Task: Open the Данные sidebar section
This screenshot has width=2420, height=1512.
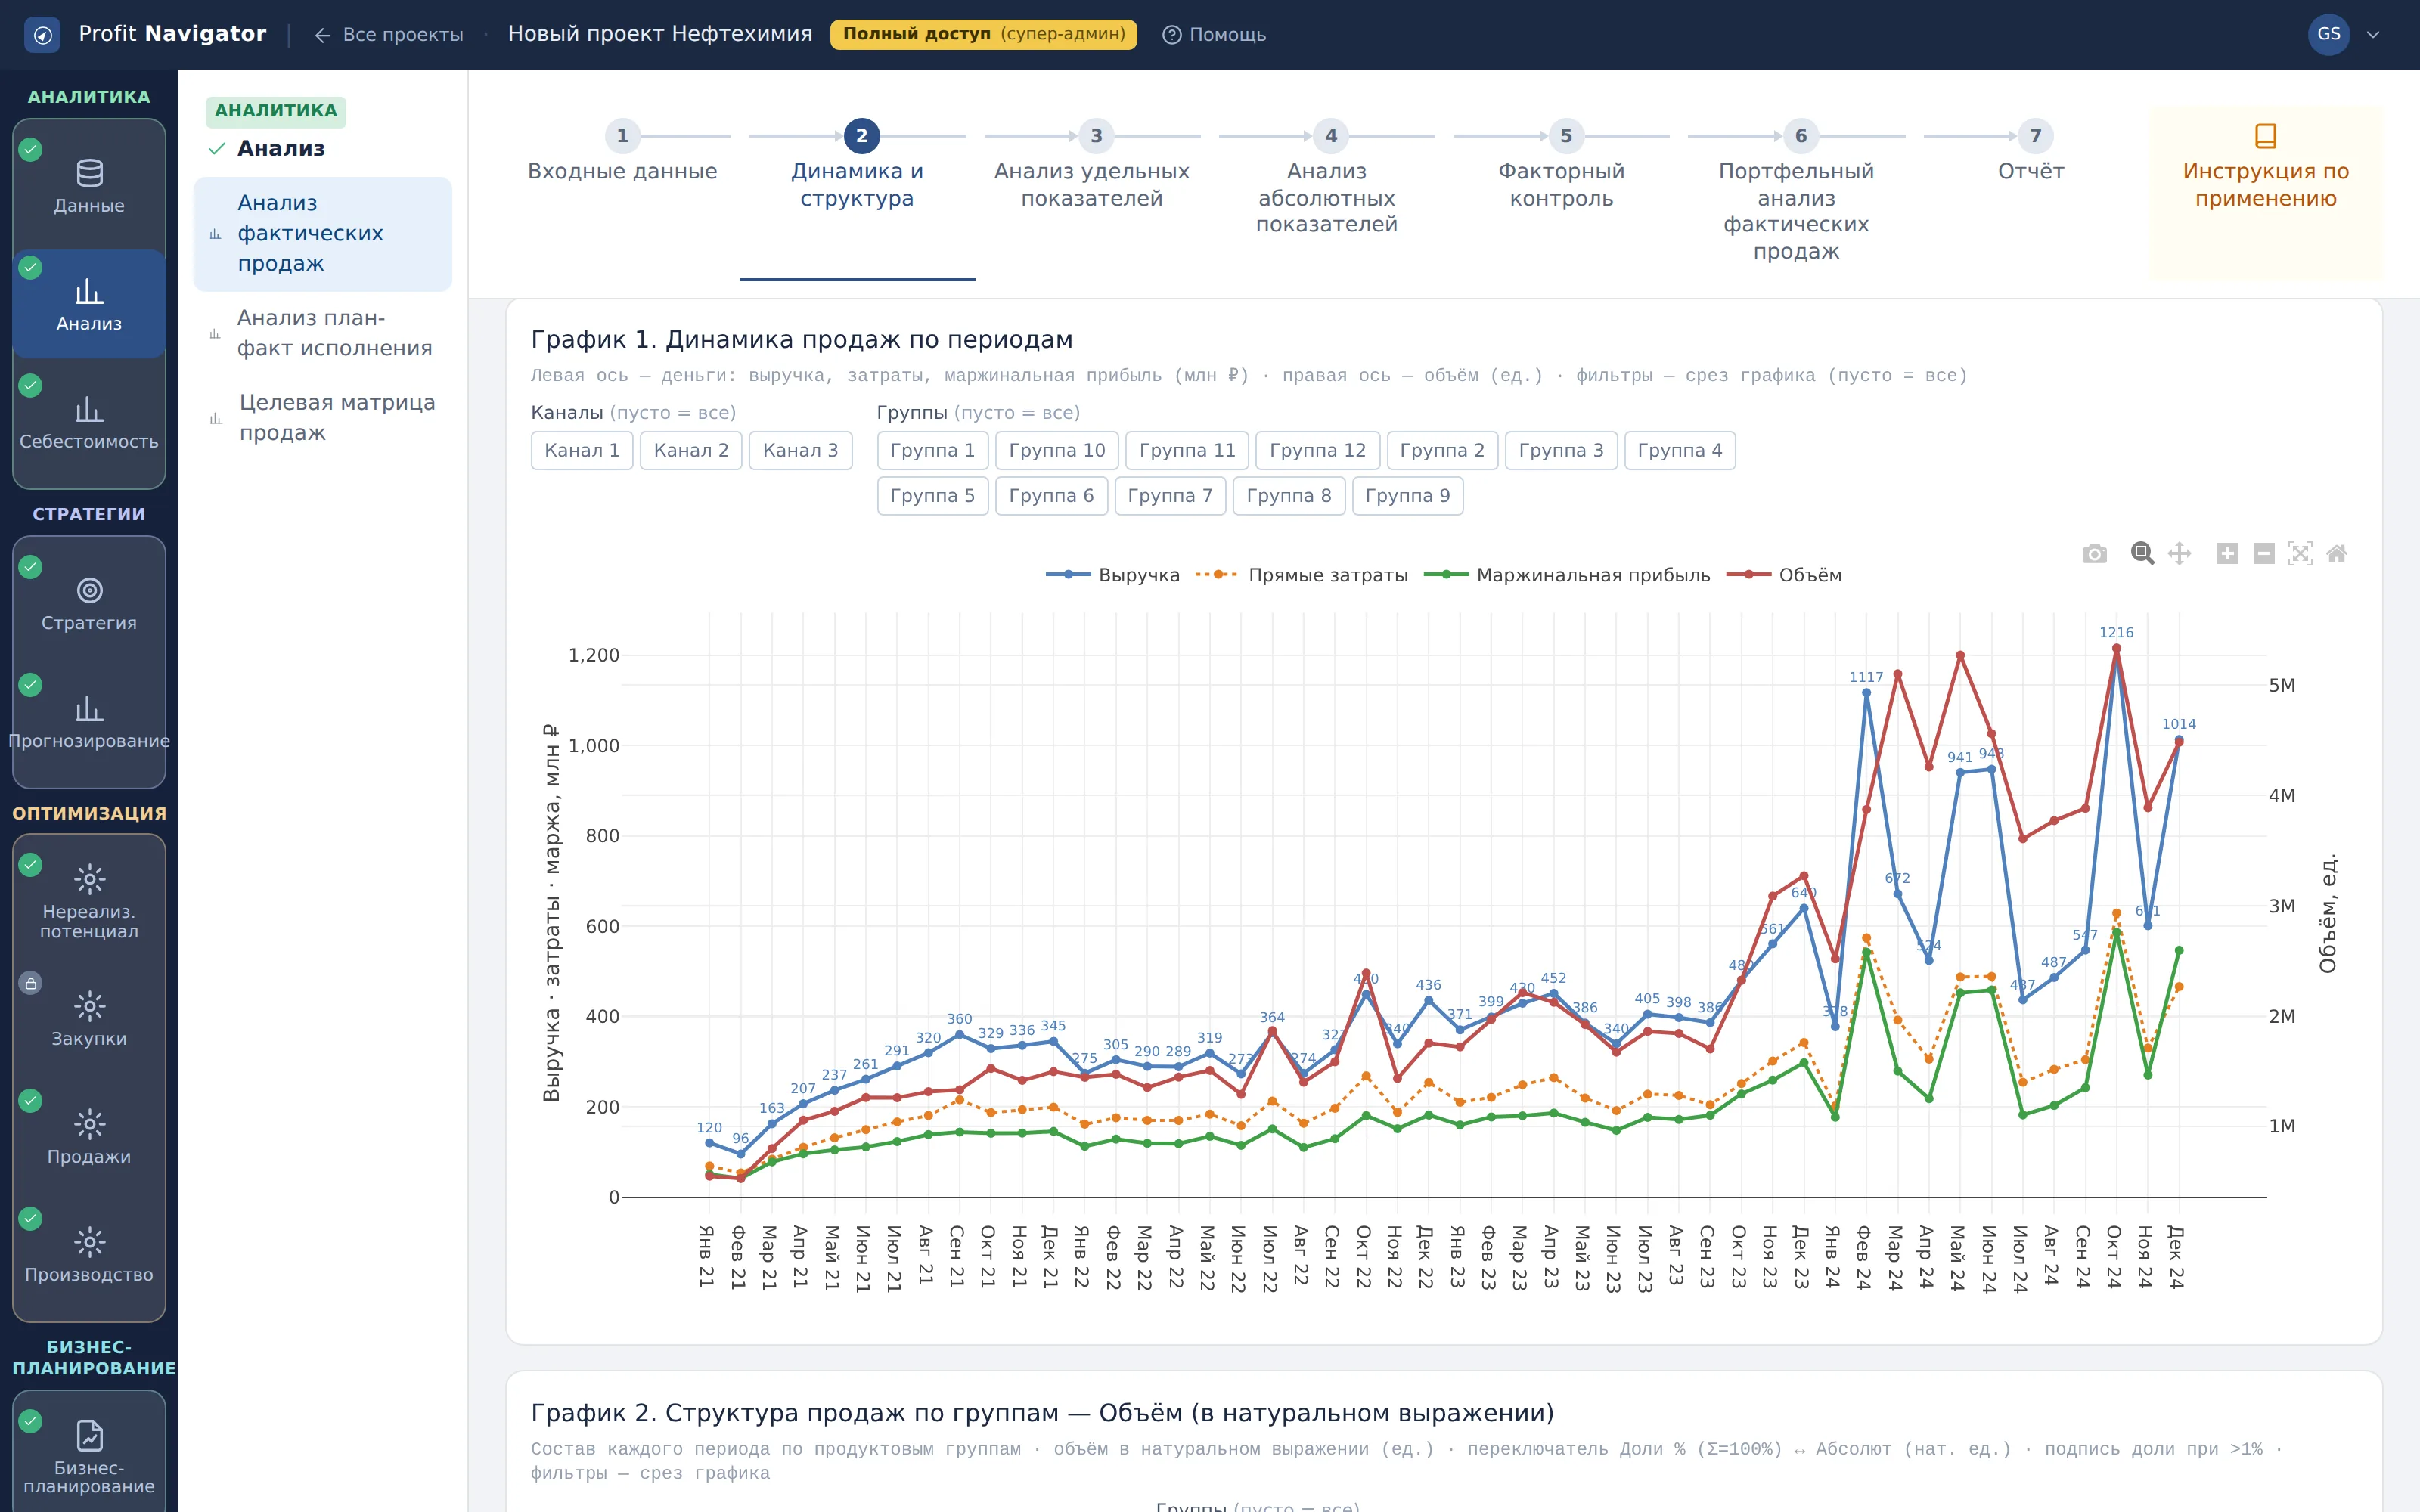Action: (89, 187)
